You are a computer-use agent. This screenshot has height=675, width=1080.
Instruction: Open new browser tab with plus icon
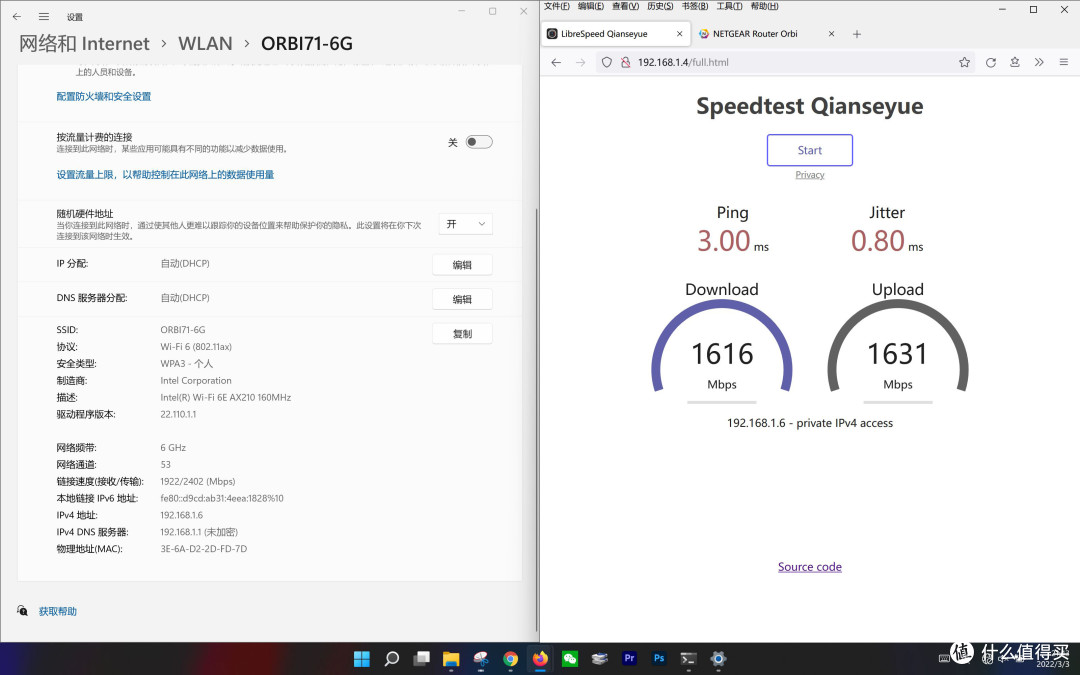[x=856, y=34]
